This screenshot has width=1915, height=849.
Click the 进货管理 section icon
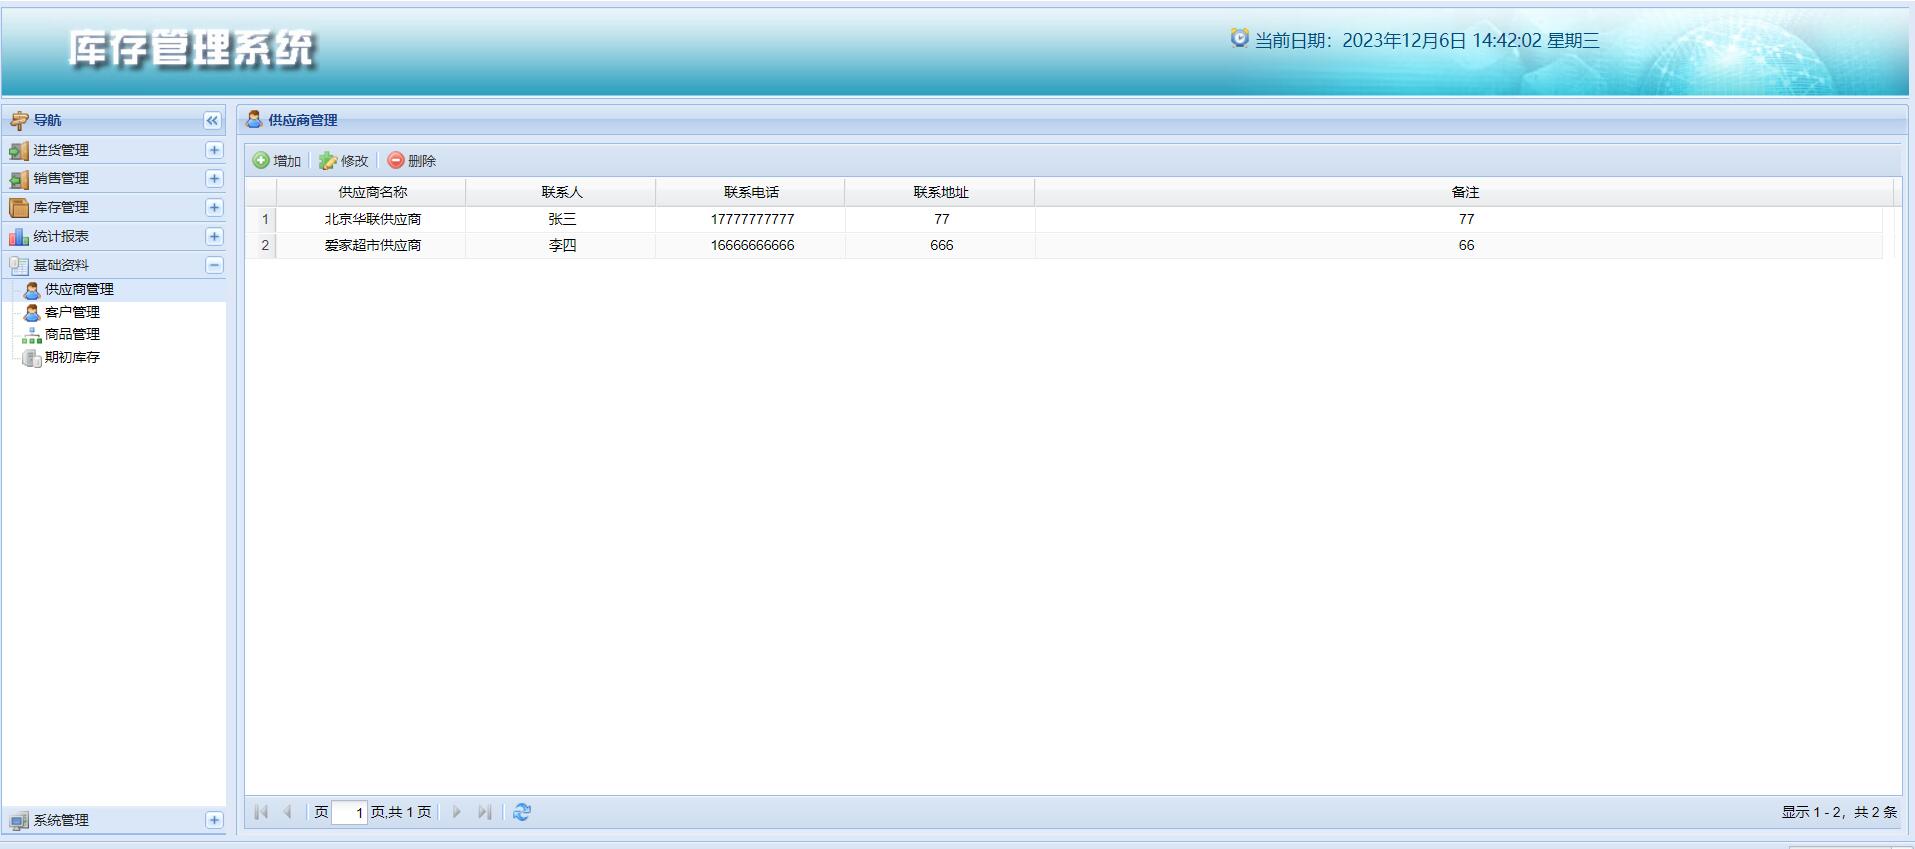pos(18,151)
